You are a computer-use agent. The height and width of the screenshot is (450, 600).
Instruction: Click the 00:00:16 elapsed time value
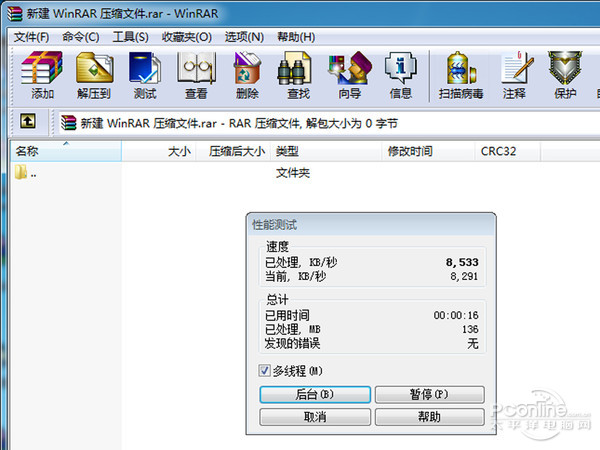pos(456,315)
